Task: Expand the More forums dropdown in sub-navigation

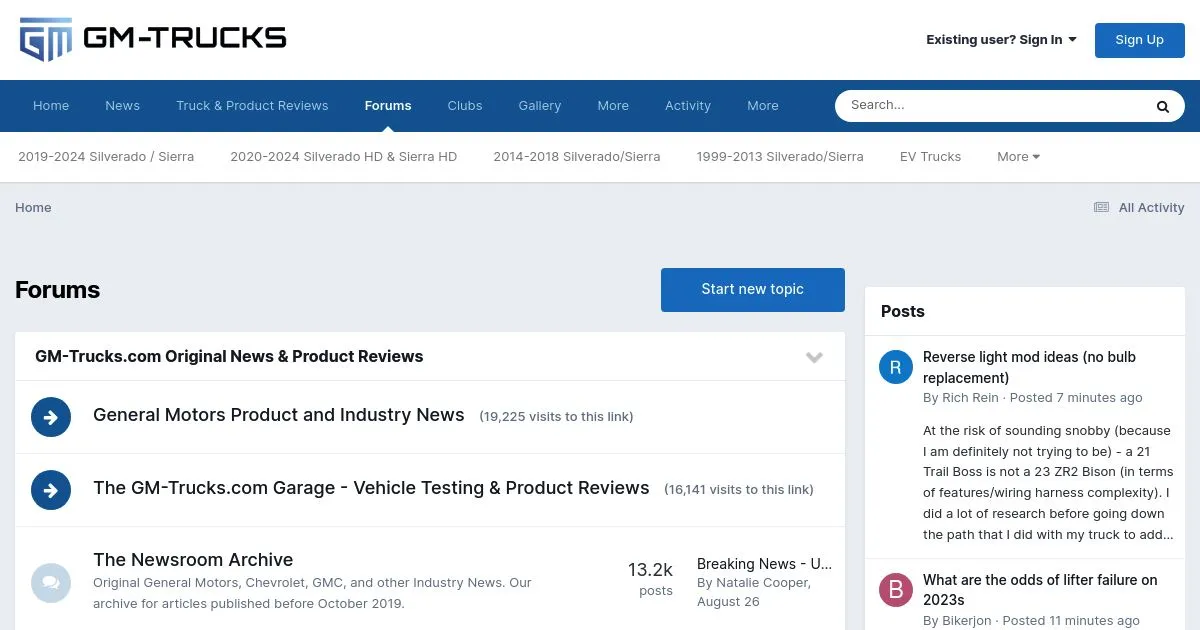Action: point(1018,157)
